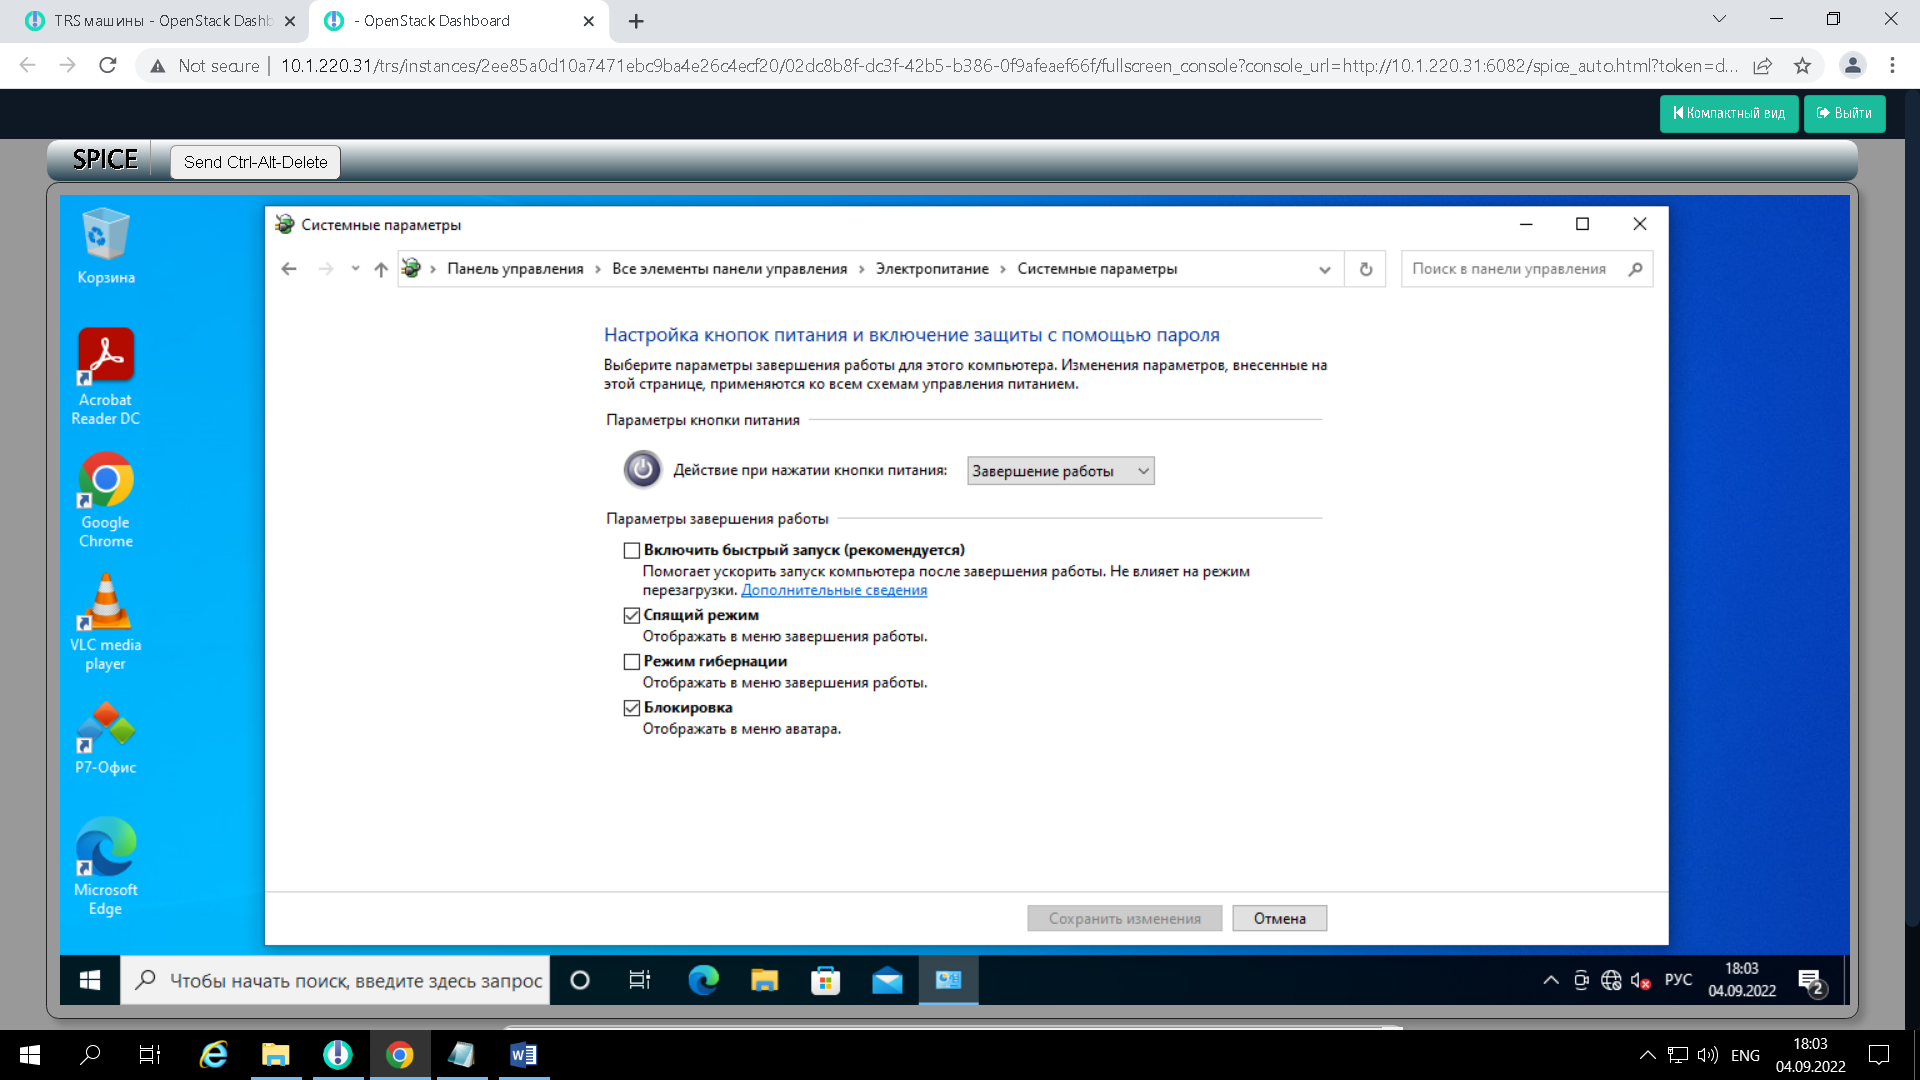The image size is (1920, 1080).
Task: Click host ENG language indicator
Action: [x=1745, y=1055]
